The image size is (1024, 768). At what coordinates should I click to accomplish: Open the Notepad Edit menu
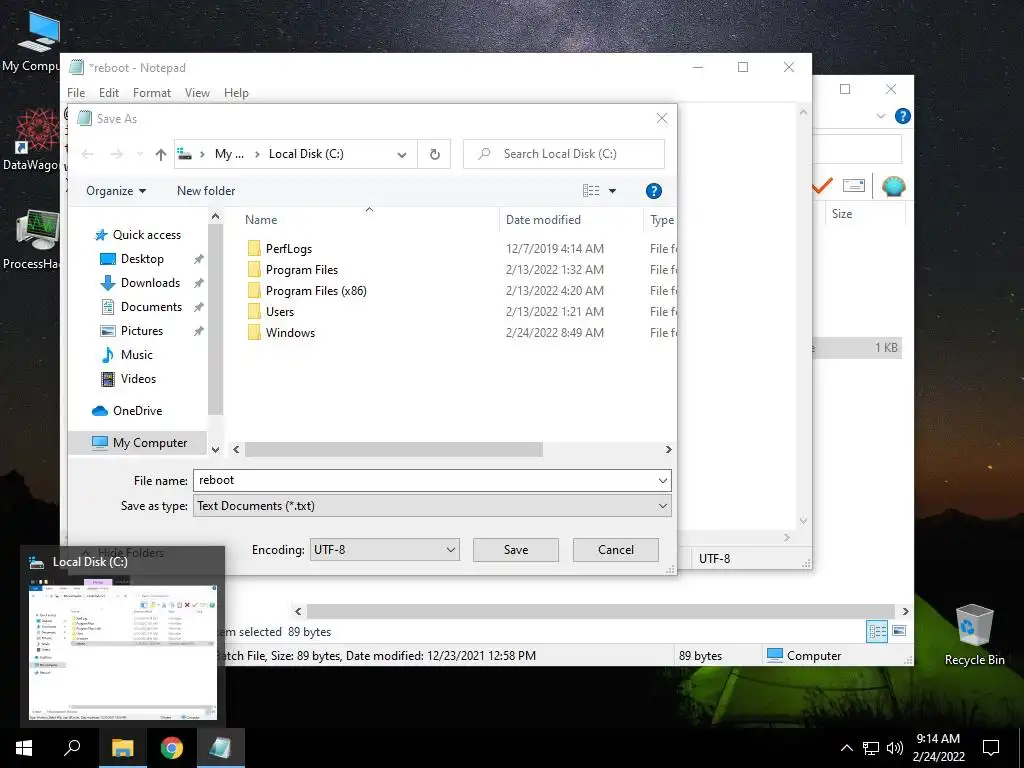pyautogui.click(x=108, y=93)
